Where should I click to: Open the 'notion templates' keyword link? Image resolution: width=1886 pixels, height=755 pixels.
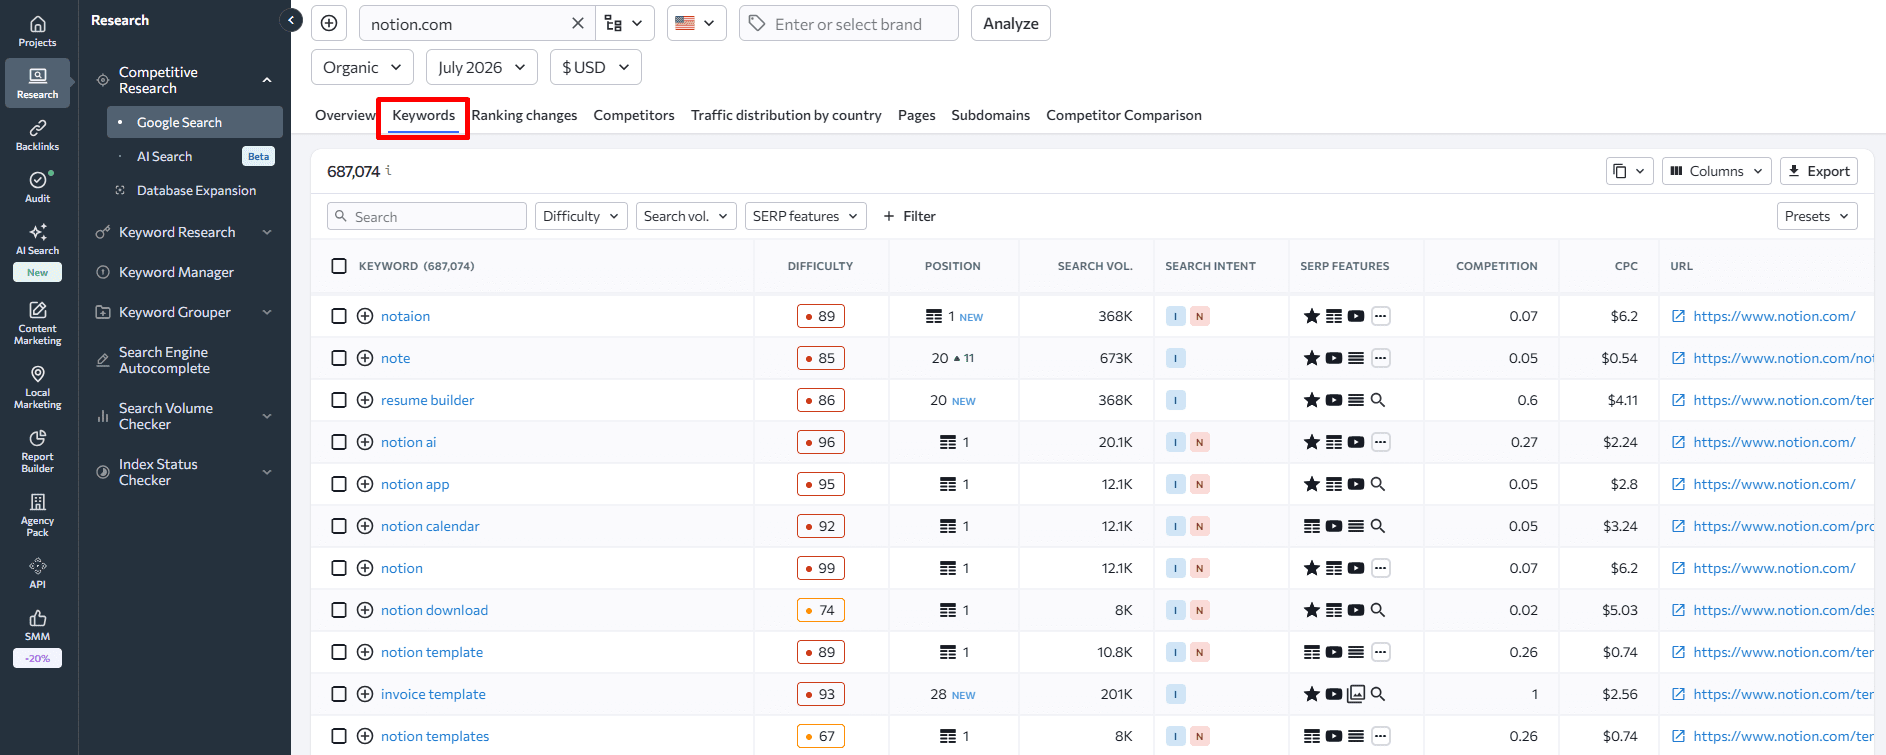click(435, 736)
